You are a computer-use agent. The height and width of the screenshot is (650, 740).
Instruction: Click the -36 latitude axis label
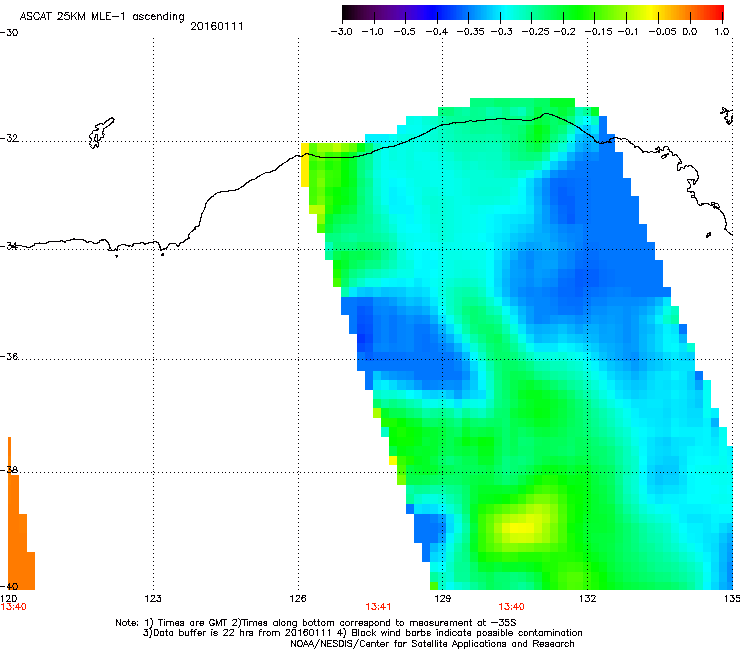click(x=9, y=356)
